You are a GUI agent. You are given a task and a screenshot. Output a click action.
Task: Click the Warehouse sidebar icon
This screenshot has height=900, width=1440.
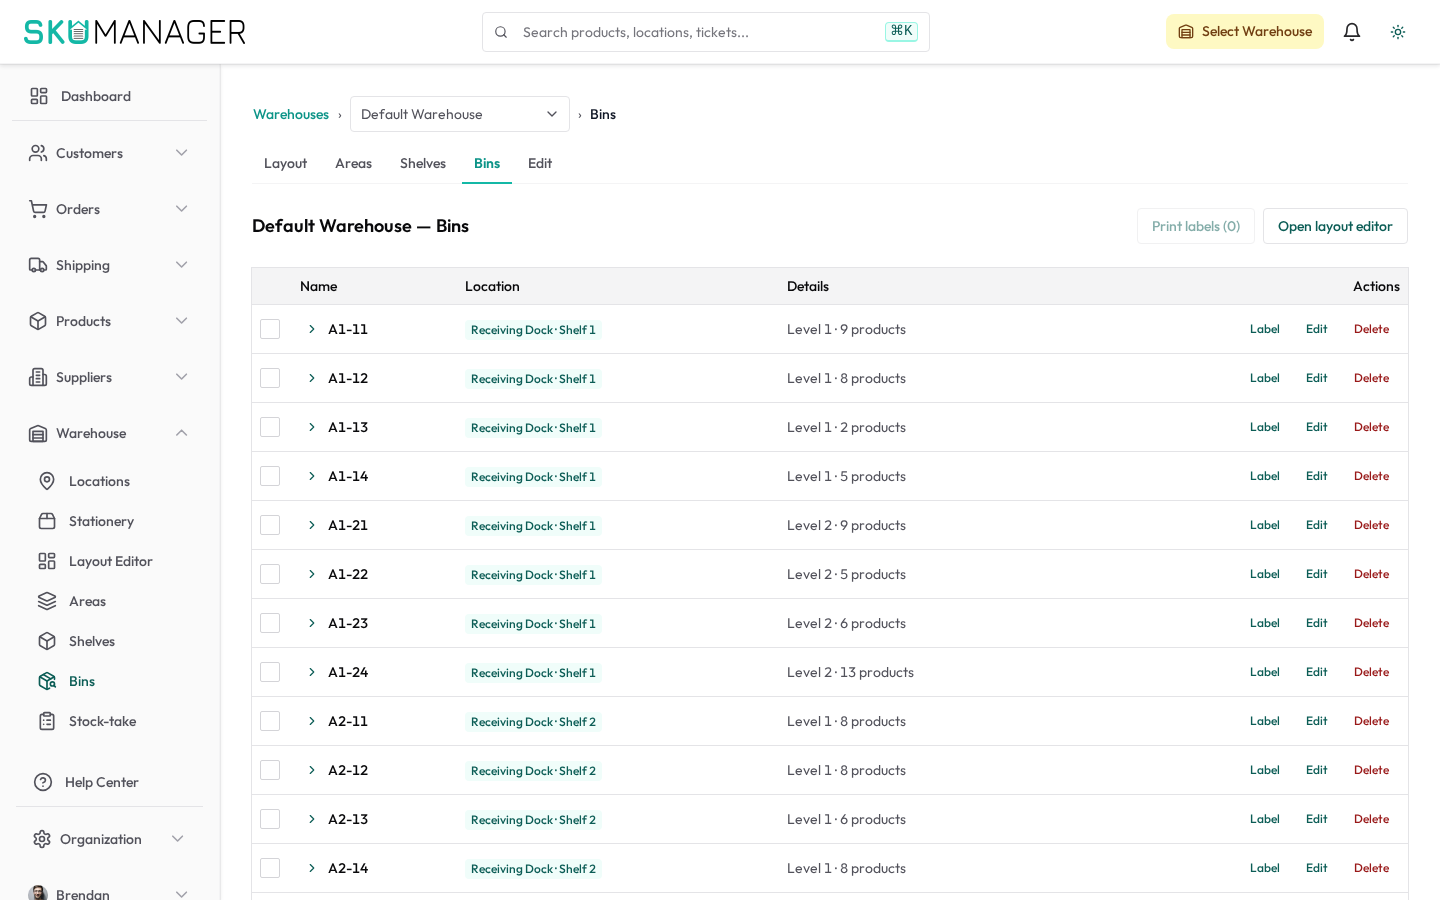coord(38,433)
